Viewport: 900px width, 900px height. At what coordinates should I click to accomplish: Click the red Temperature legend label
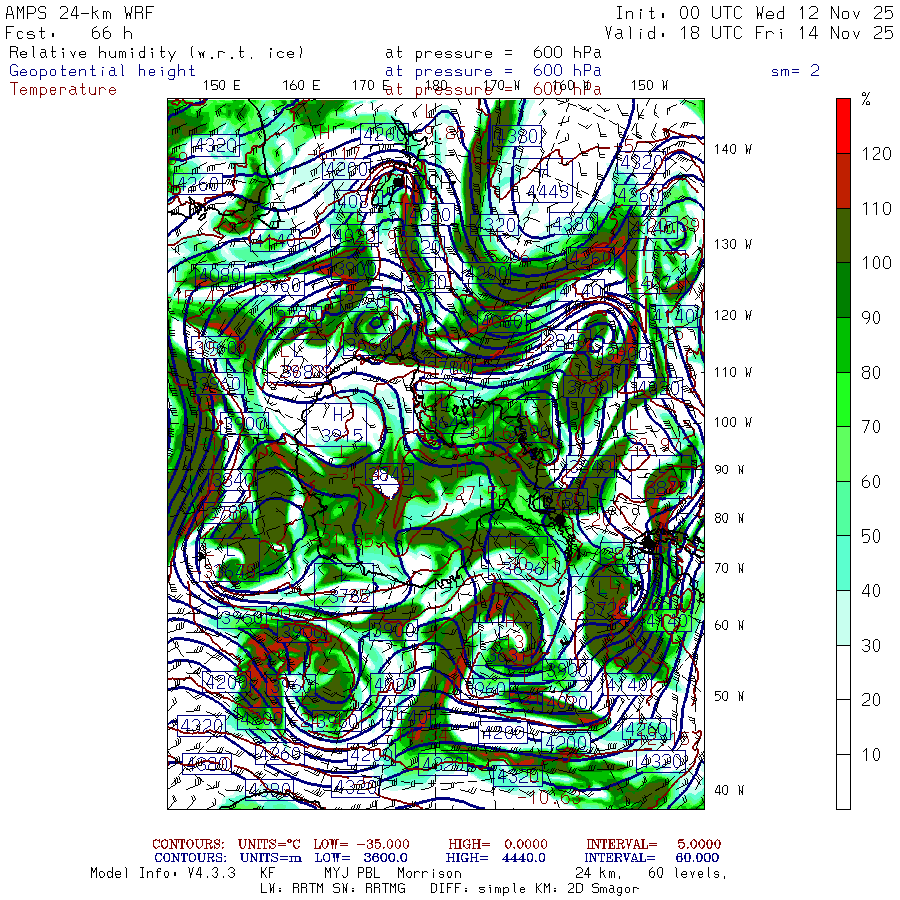(63, 89)
